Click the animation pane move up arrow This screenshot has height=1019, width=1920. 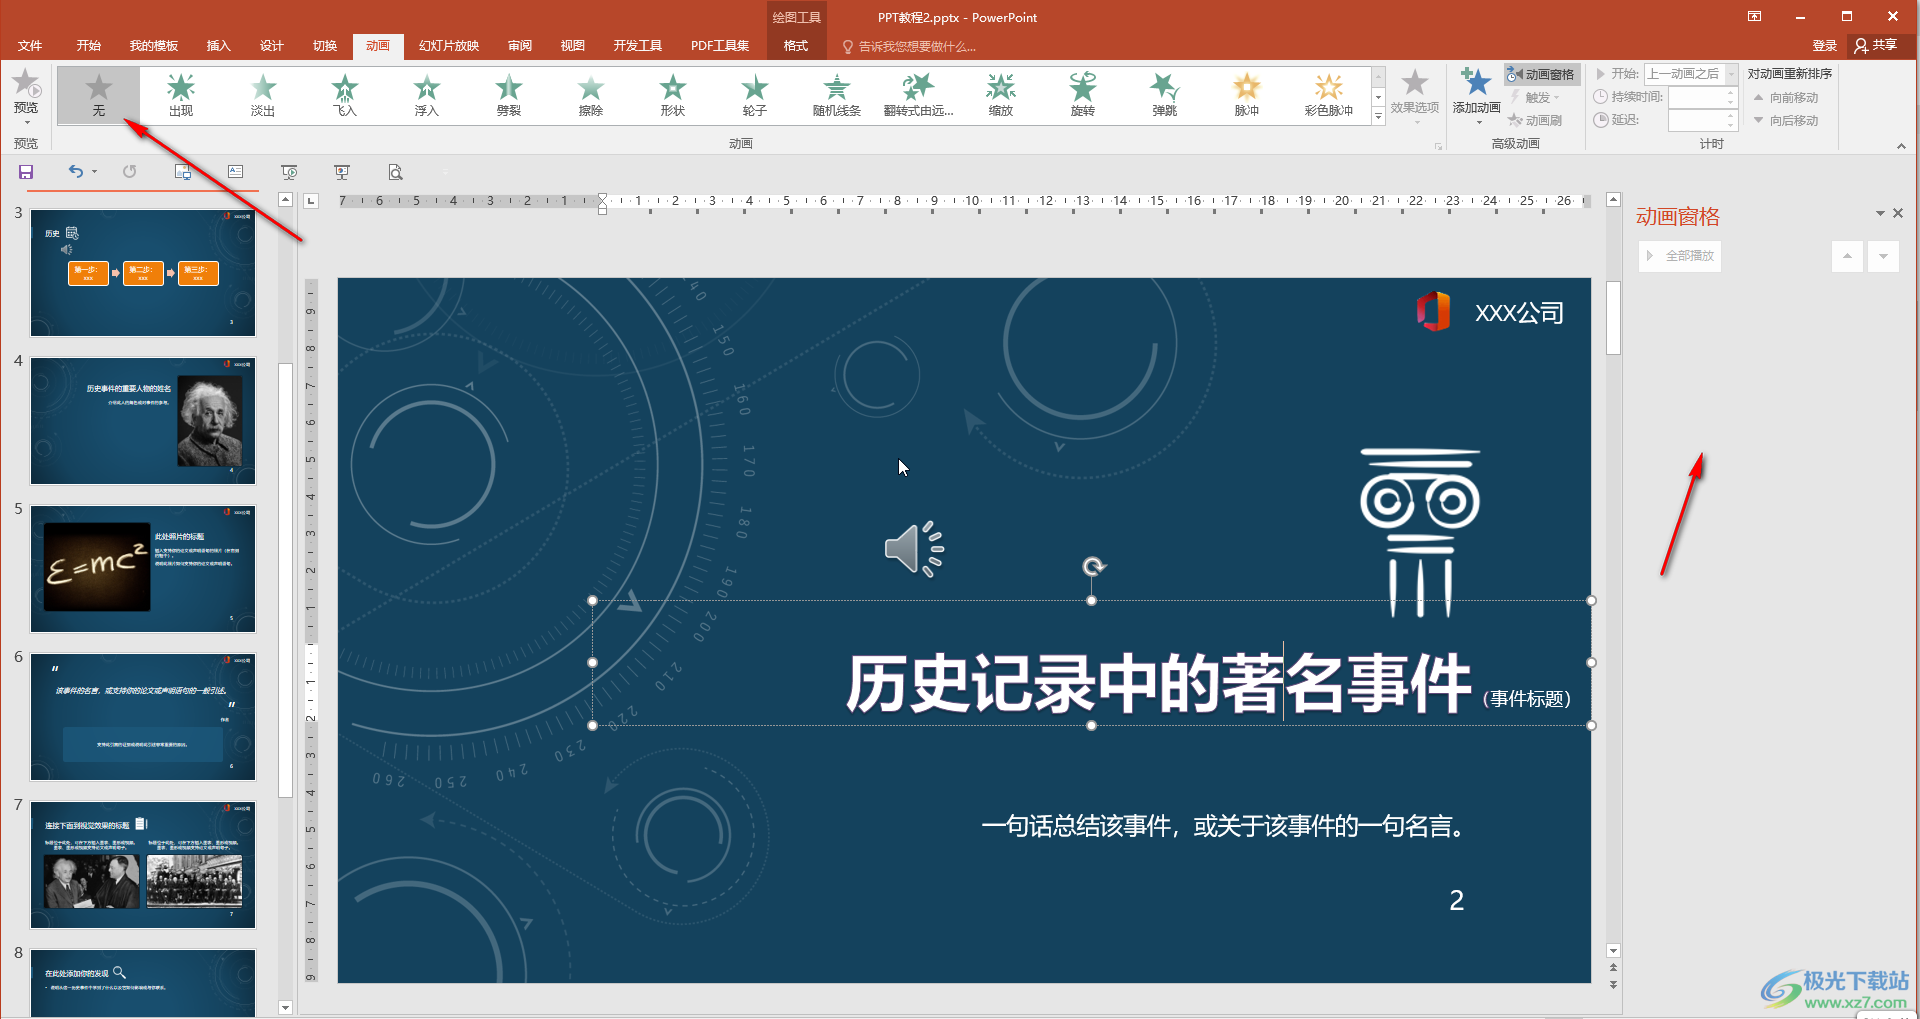tap(1847, 256)
